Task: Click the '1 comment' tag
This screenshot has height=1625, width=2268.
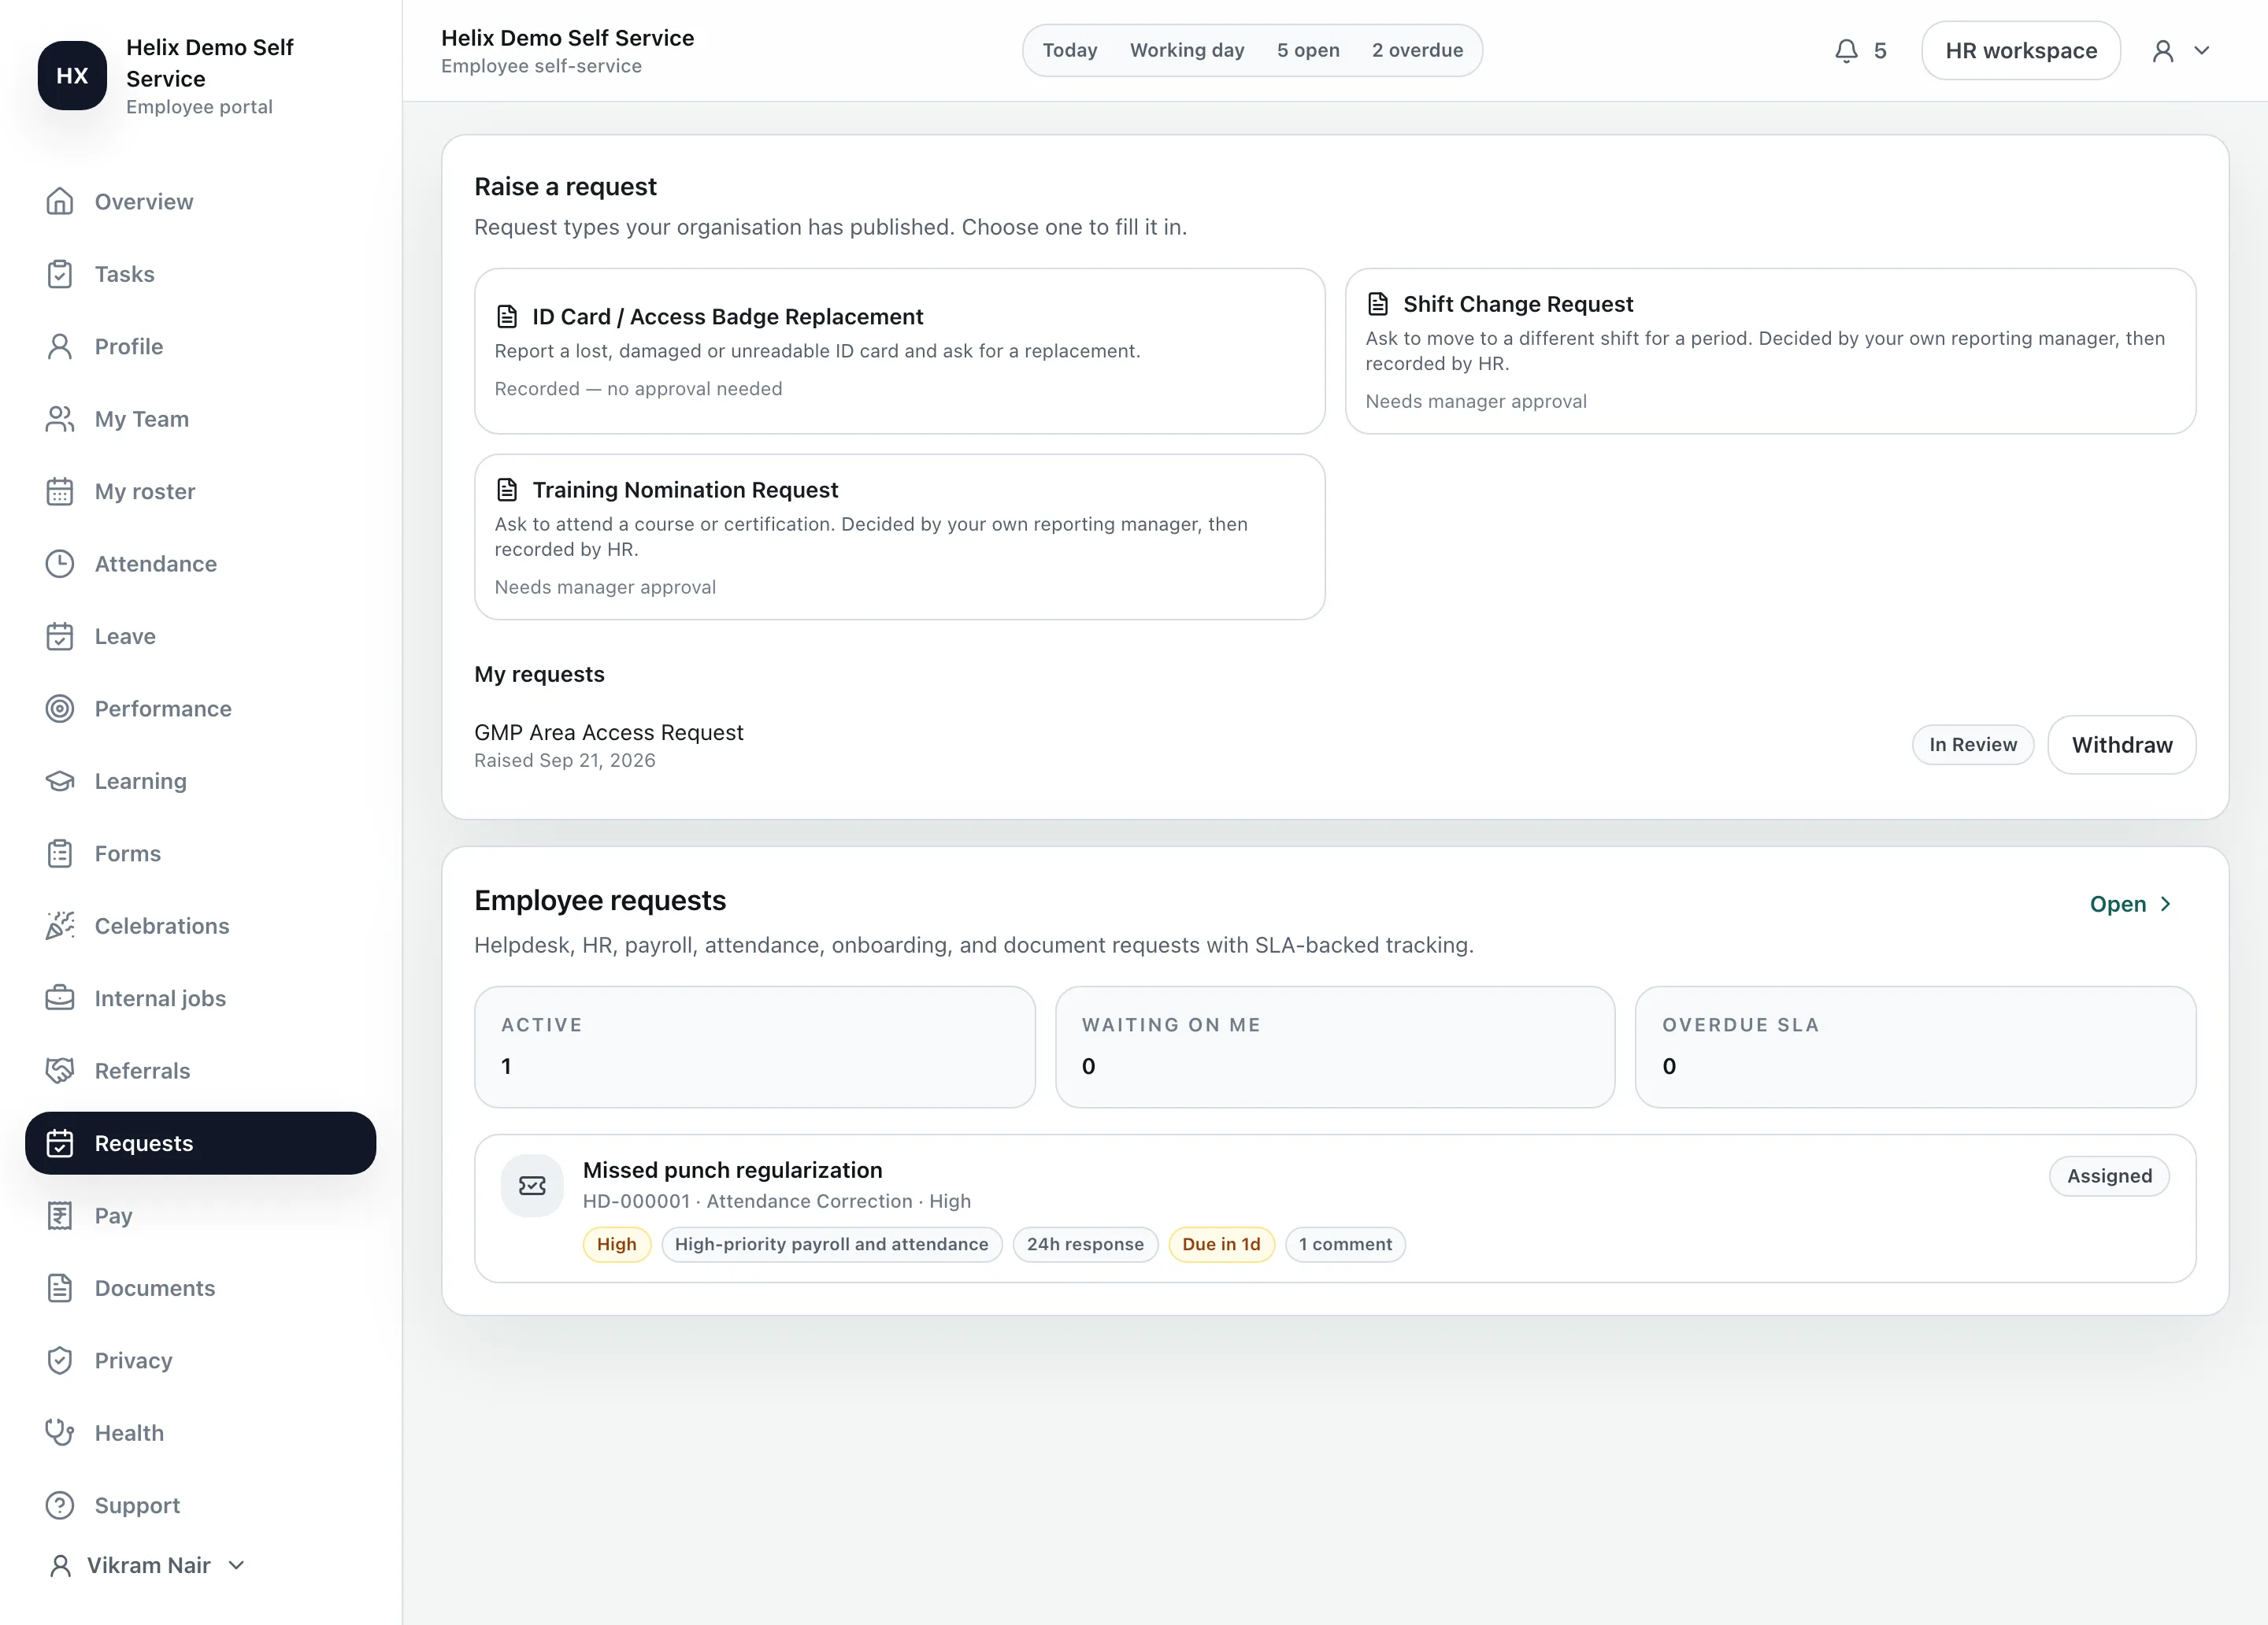Action: click(x=1345, y=1244)
